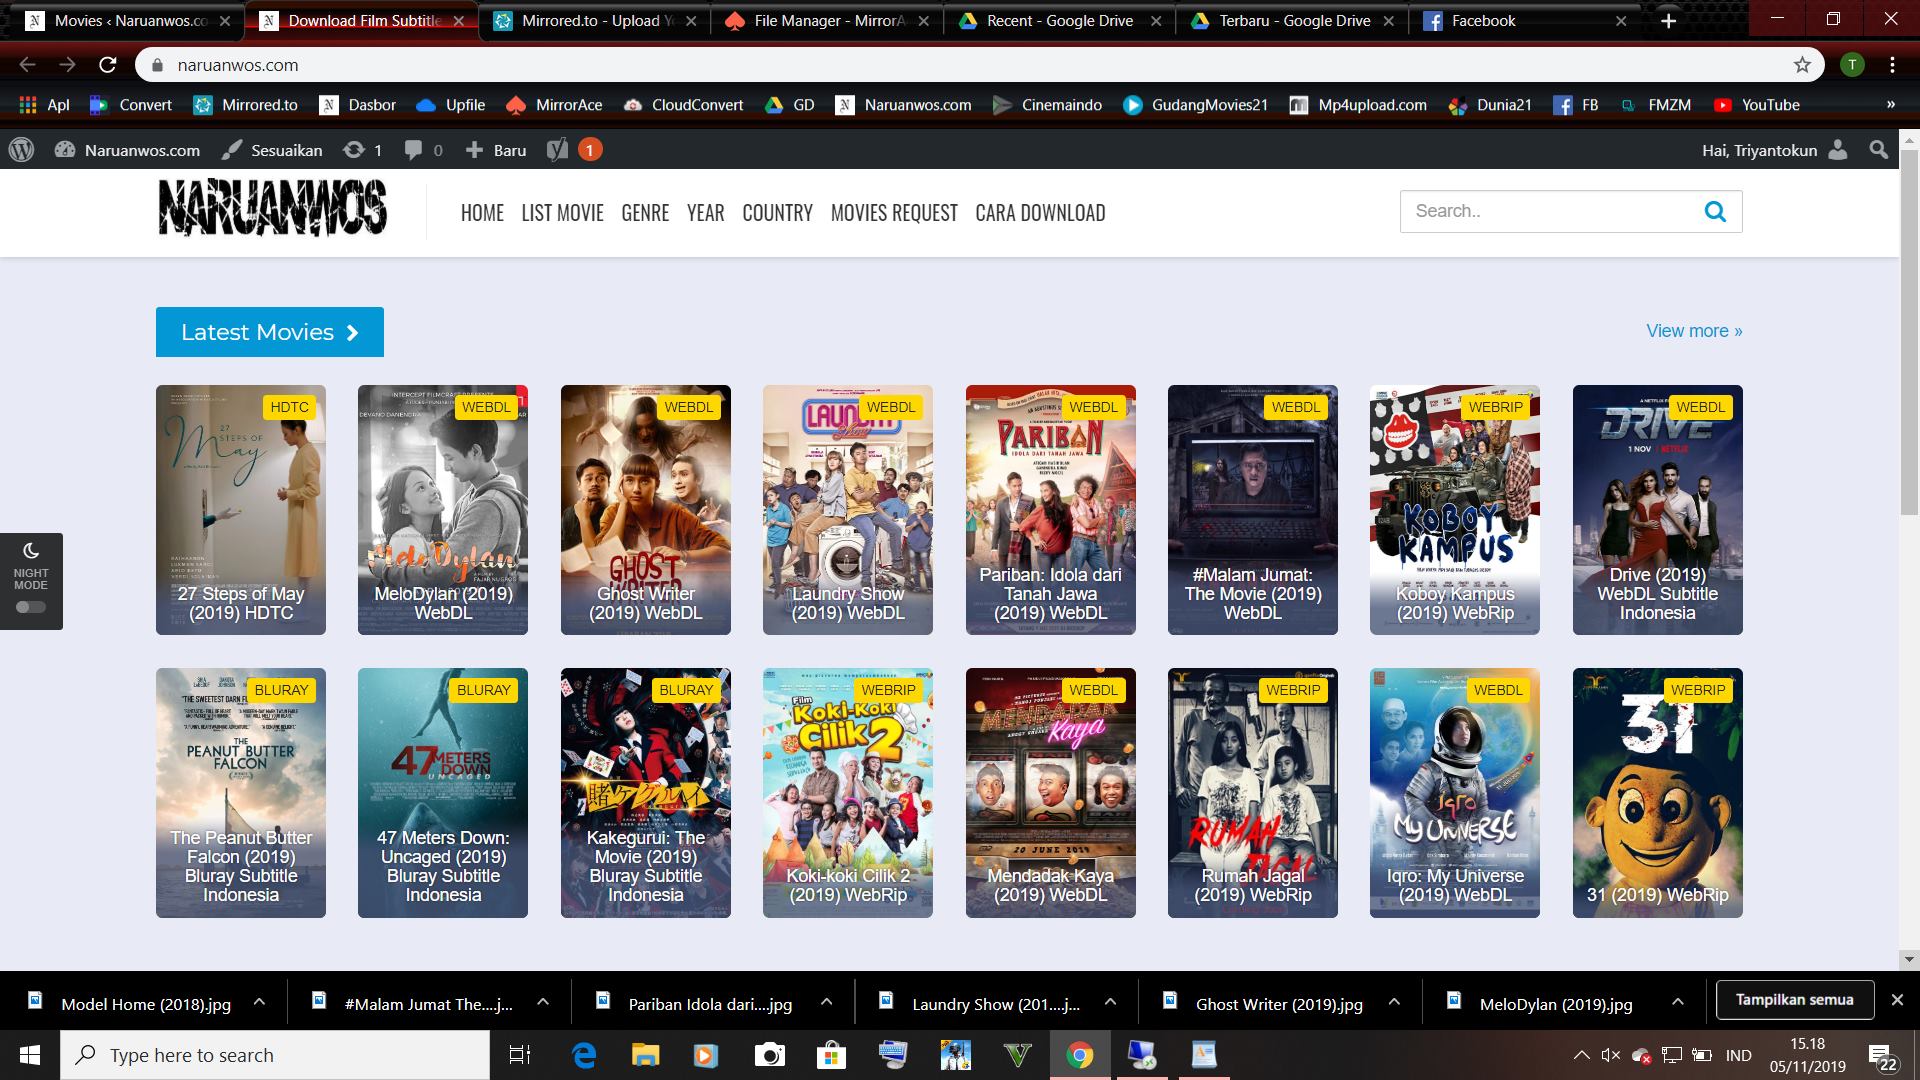Viewport: 1920px width, 1080px height.
Task: Click the blue search submit icon
Action: pyautogui.click(x=1715, y=211)
